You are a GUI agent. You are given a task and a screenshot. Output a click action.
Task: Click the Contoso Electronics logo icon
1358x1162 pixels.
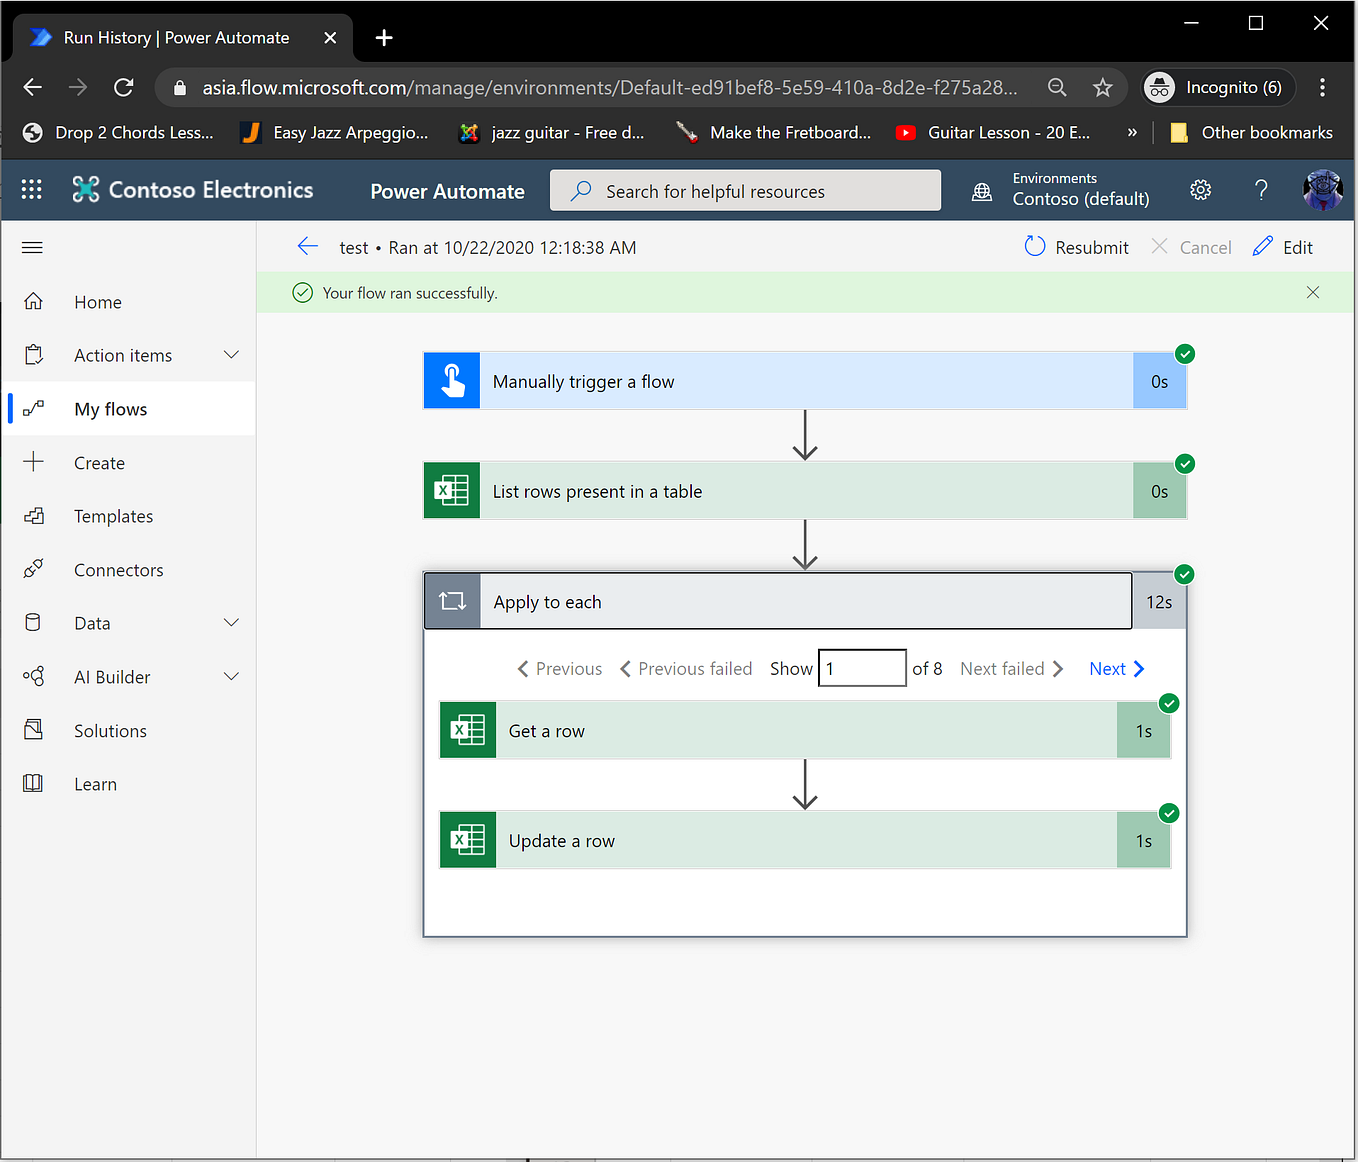[86, 190]
